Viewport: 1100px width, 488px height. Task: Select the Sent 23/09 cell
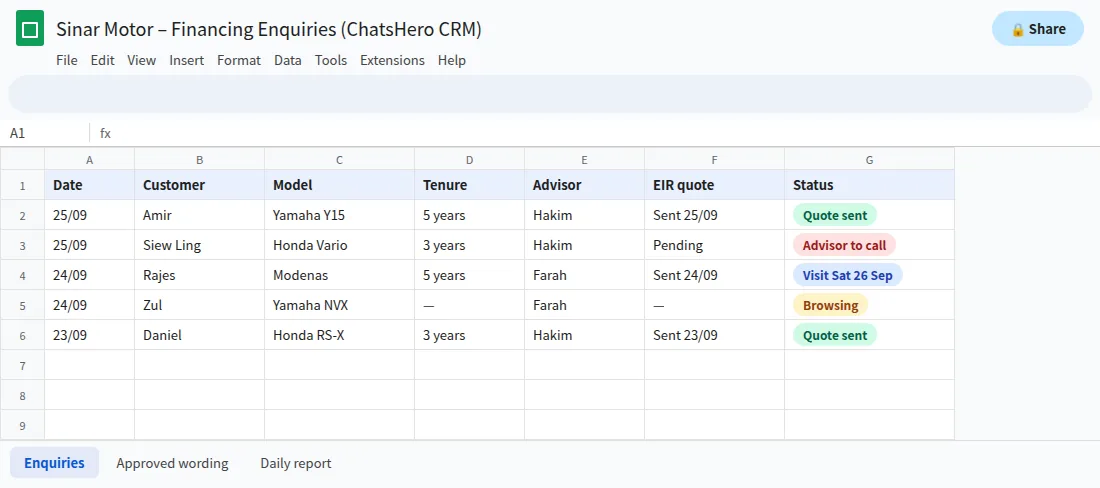click(714, 335)
